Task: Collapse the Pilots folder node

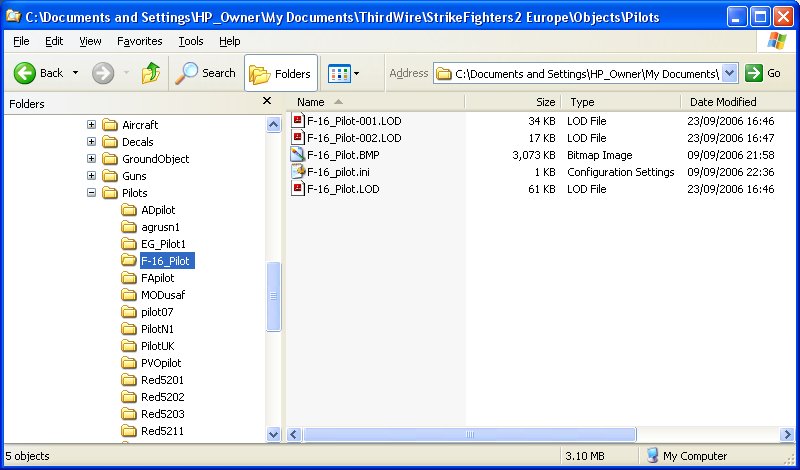Action: coord(91,193)
